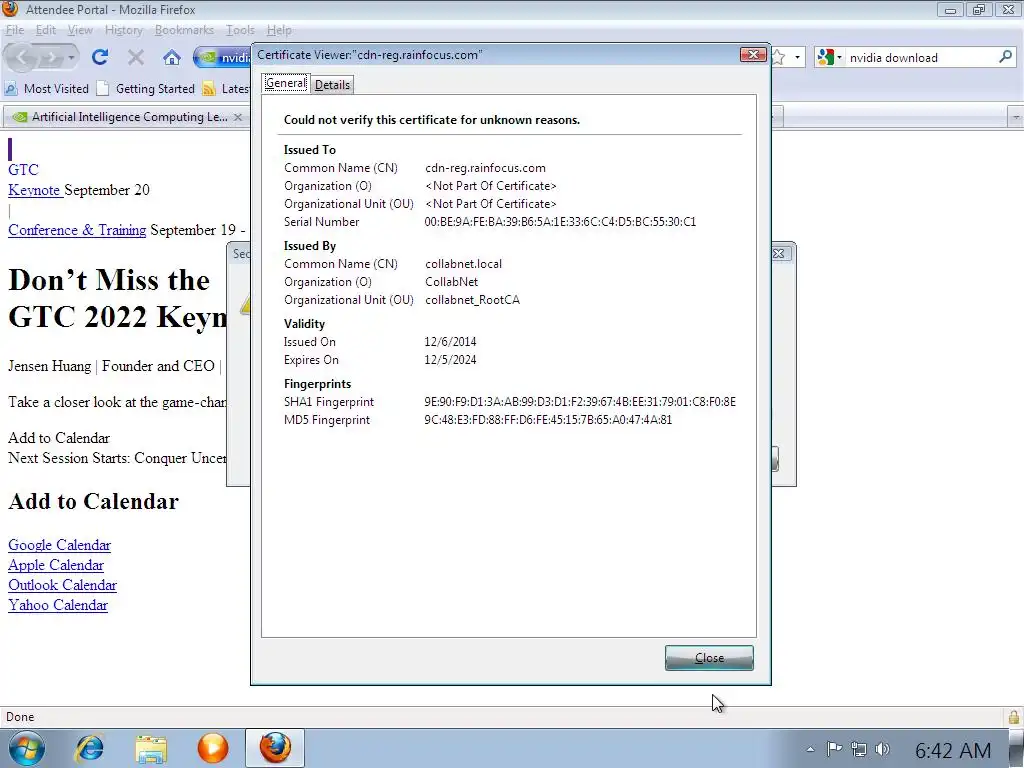Click the volume speaker tray icon

882,749
